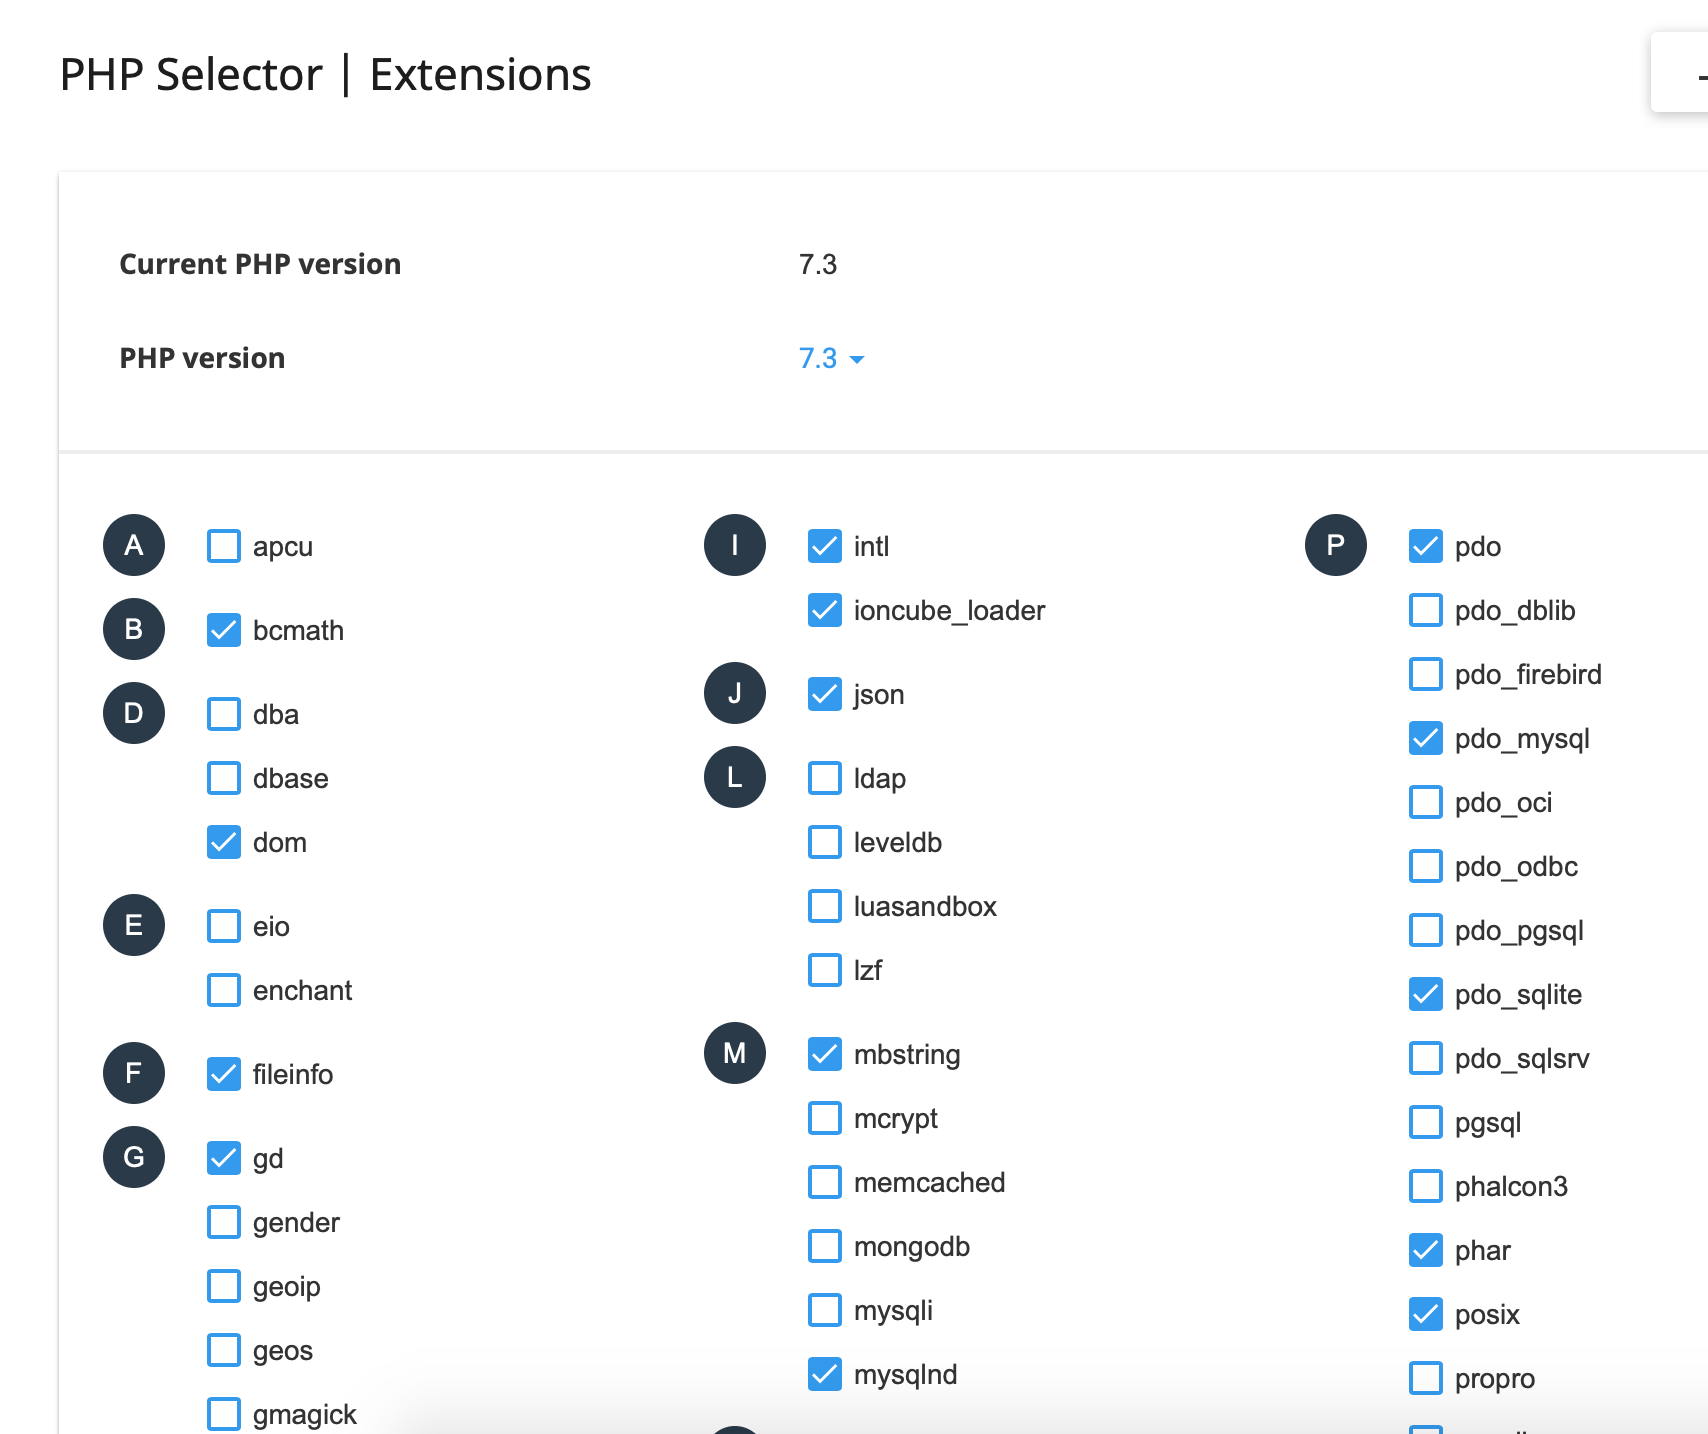Click the fileinfo extension label
Screen dimensions: 1708x1434
(x=293, y=1074)
